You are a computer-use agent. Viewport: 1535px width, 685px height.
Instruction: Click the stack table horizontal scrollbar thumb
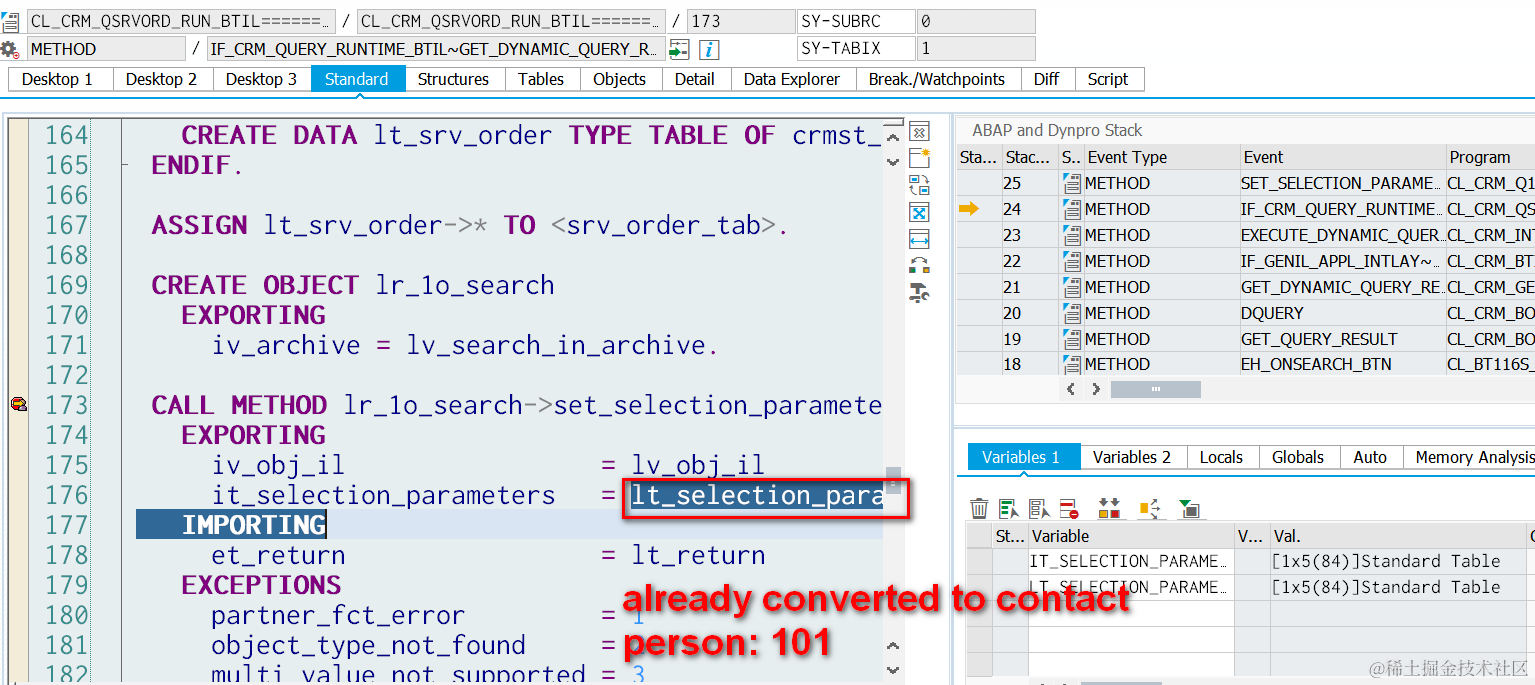pyautogui.click(x=1155, y=389)
